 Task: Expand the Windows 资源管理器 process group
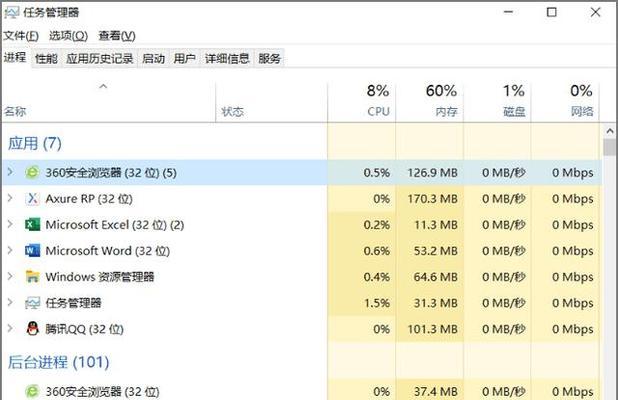tap(10, 277)
